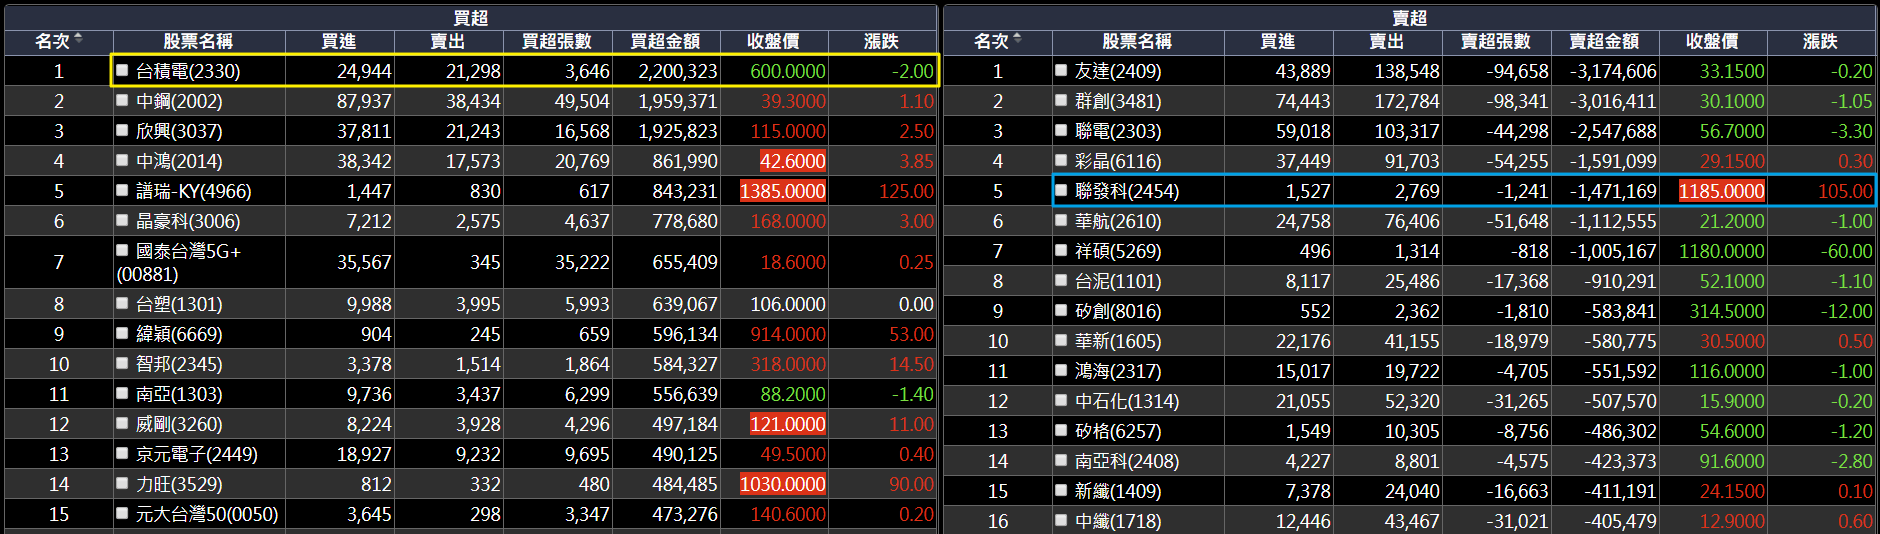Click the 買超 table title bar
Screen dimensions: 1880x534
(x=471, y=17)
